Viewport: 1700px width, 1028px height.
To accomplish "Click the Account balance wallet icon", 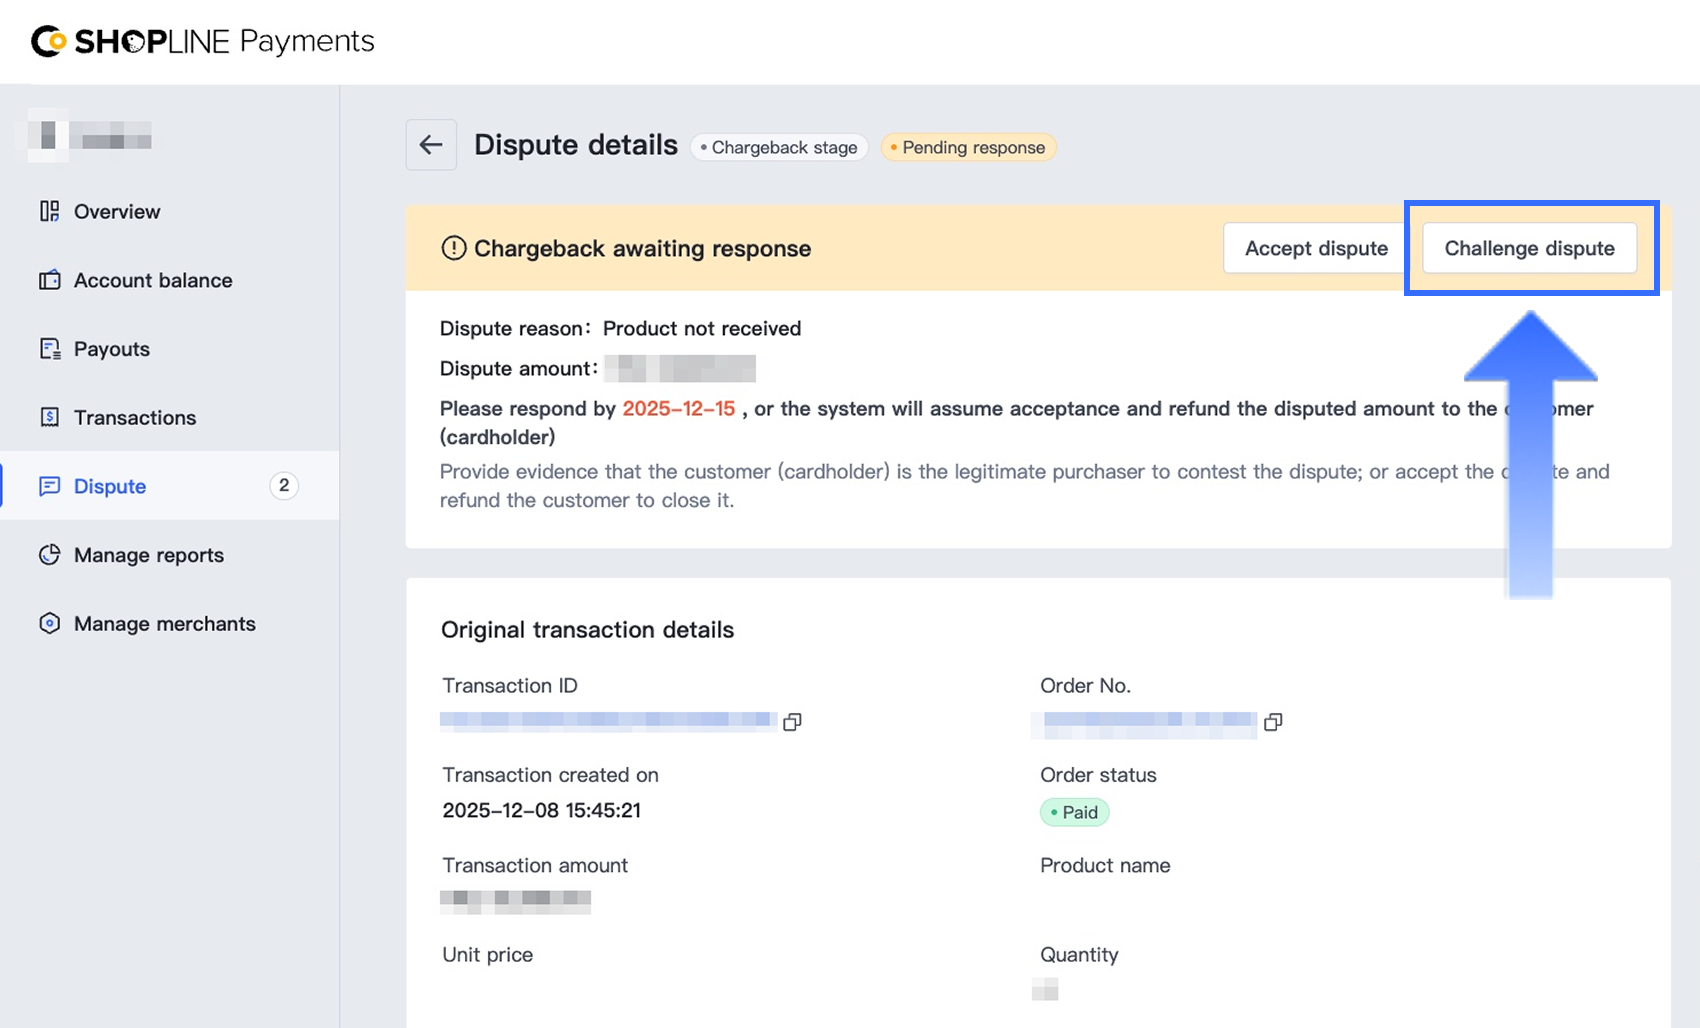I will [49, 280].
